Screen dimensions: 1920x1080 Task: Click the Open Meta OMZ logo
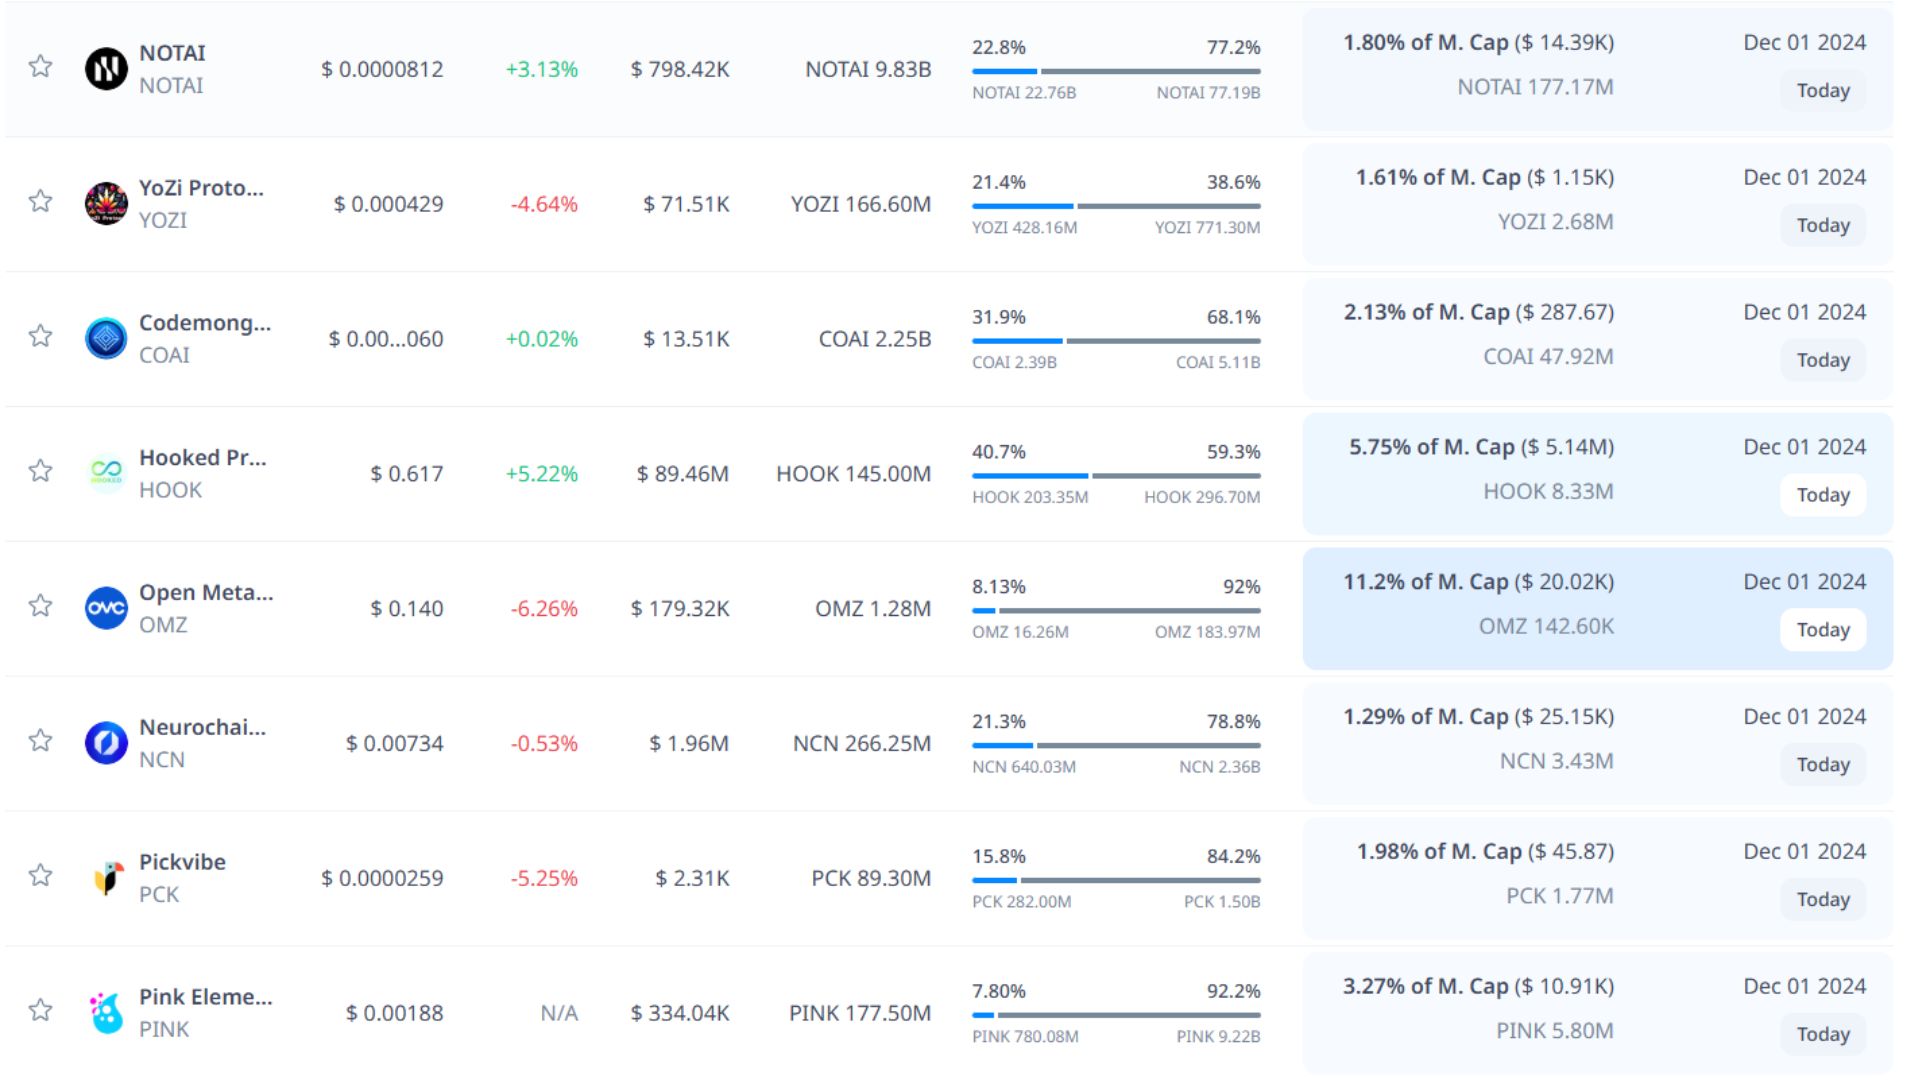coord(106,608)
